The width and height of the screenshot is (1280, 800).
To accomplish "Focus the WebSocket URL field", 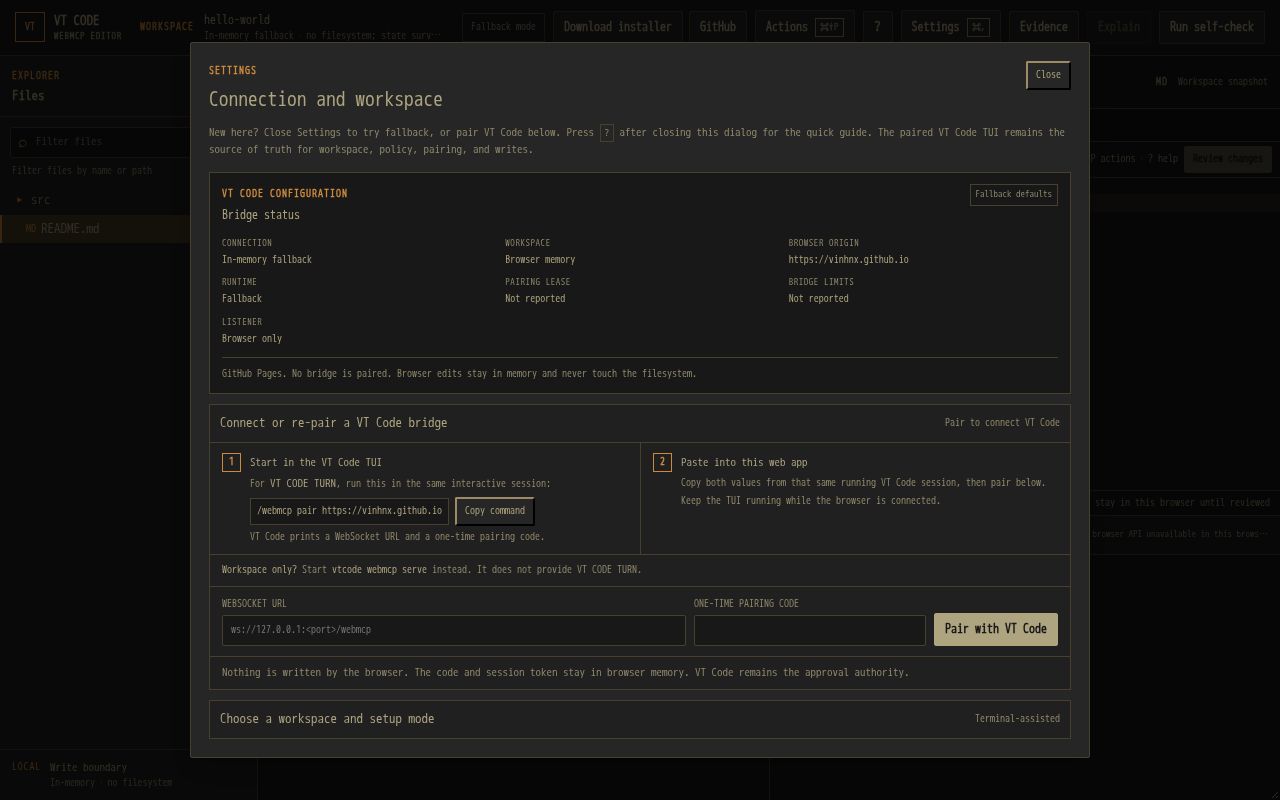I will tap(454, 630).
